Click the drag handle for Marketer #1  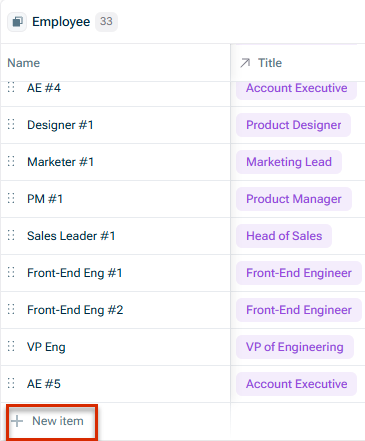click(11, 162)
